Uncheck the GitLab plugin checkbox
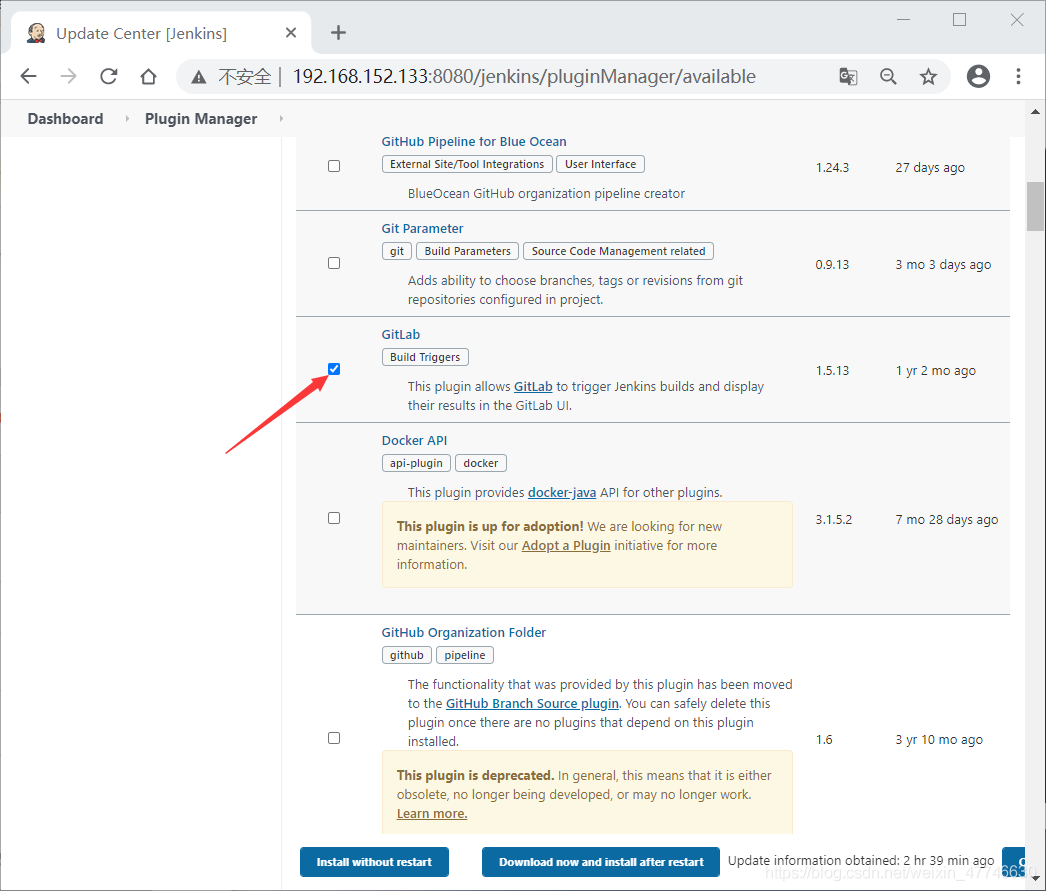 [334, 369]
